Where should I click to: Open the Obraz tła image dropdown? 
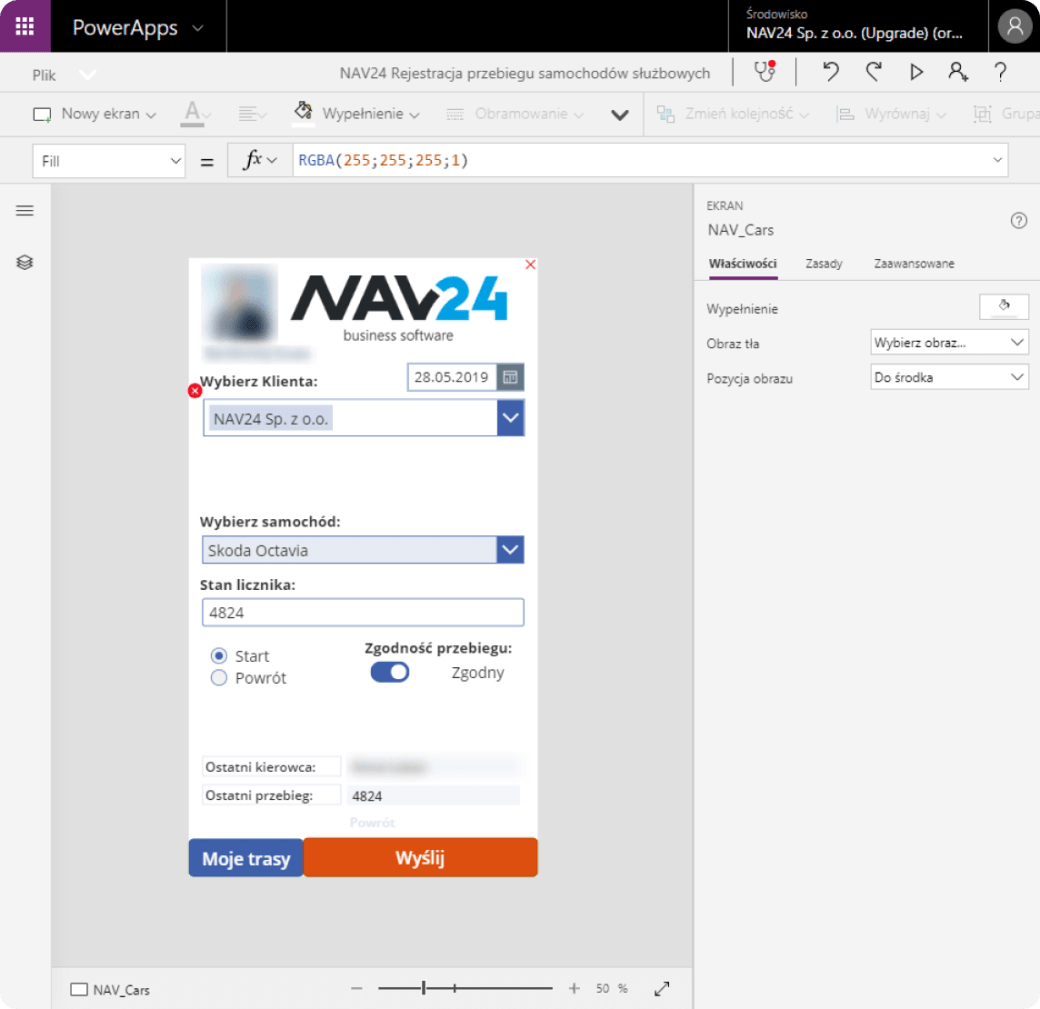point(949,343)
